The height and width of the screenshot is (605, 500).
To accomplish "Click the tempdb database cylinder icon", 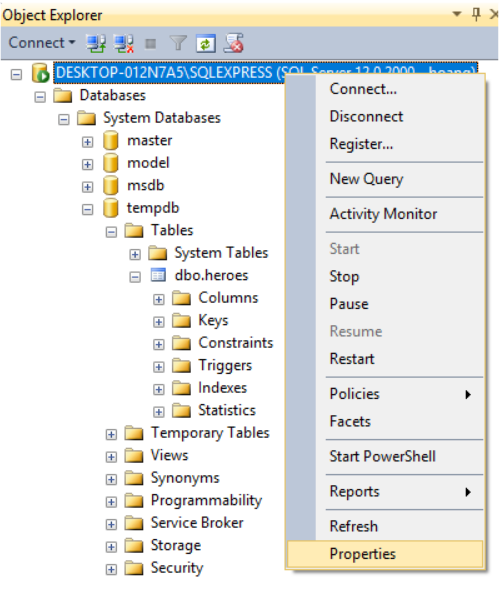I will 111,208.
